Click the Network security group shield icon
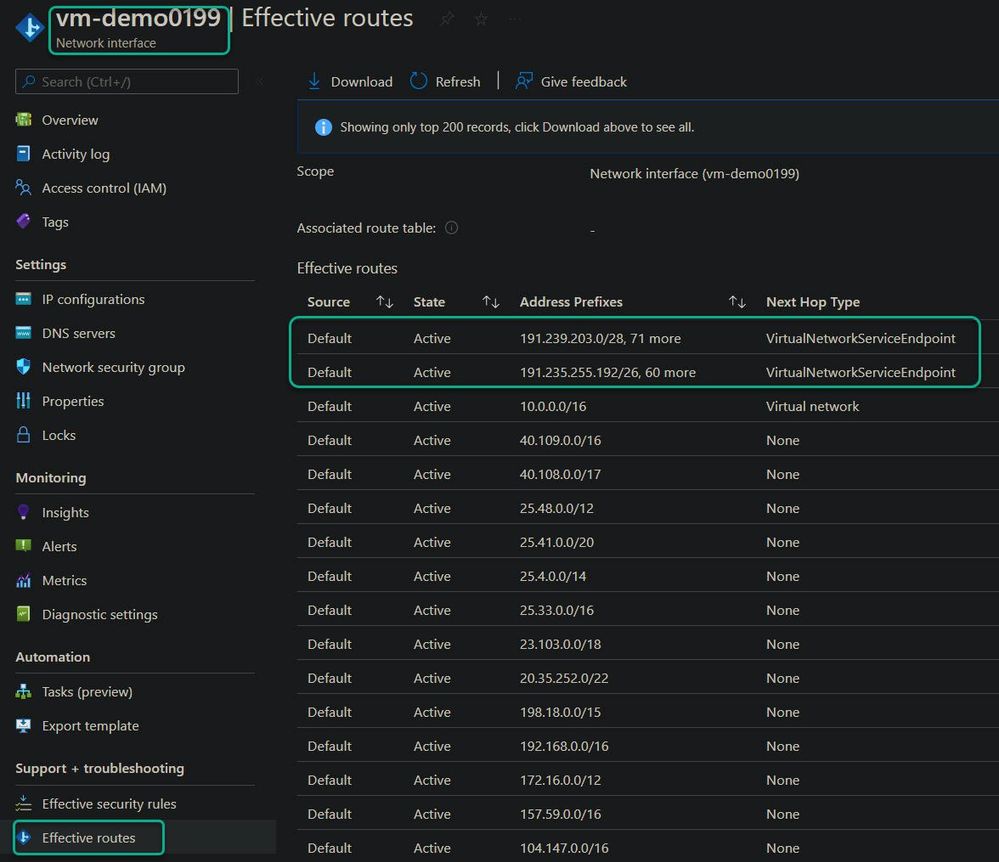999x862 pixels. click(24, 367)
